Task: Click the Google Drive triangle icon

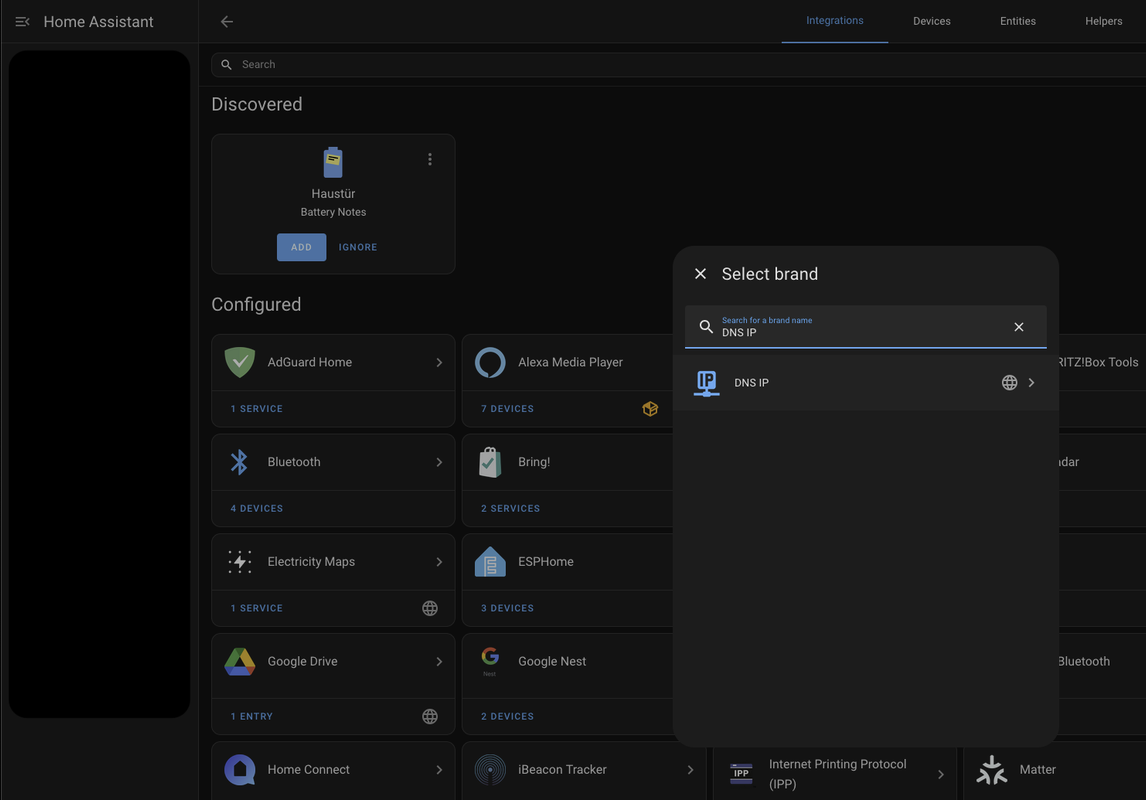Action: click(240, 661)
